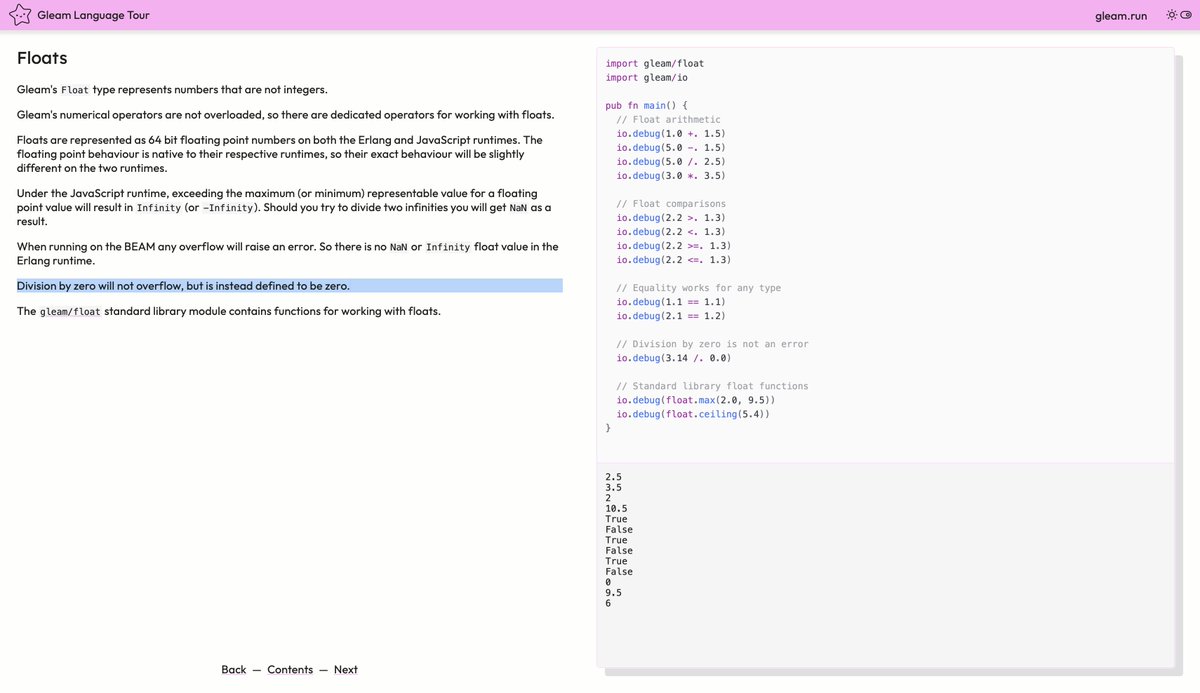Click the '// Float arithmetic' comment
The height and width of the screenshot is (693, 1200).
pyautogui.click(x=668, y=120)
